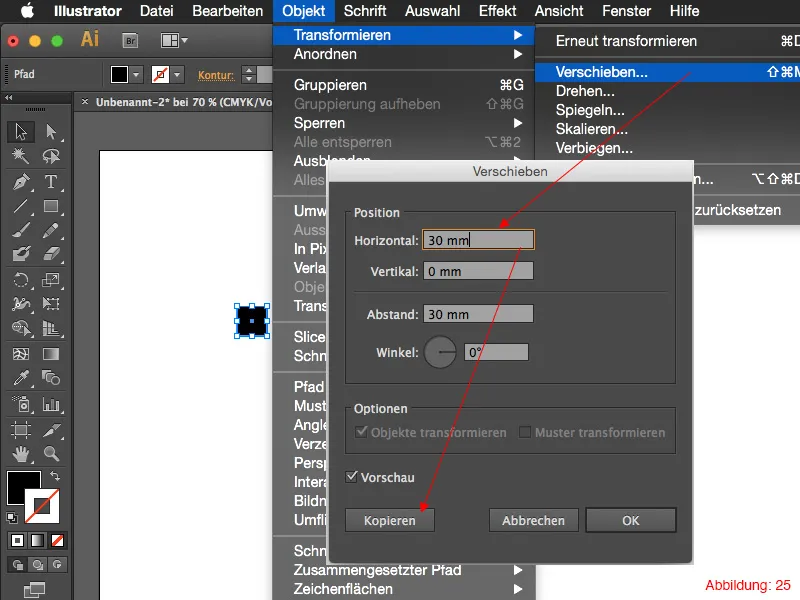Open the fill color dropdown arrow
The height and width of the screenshot is (600, 800).
pos(136,74)
